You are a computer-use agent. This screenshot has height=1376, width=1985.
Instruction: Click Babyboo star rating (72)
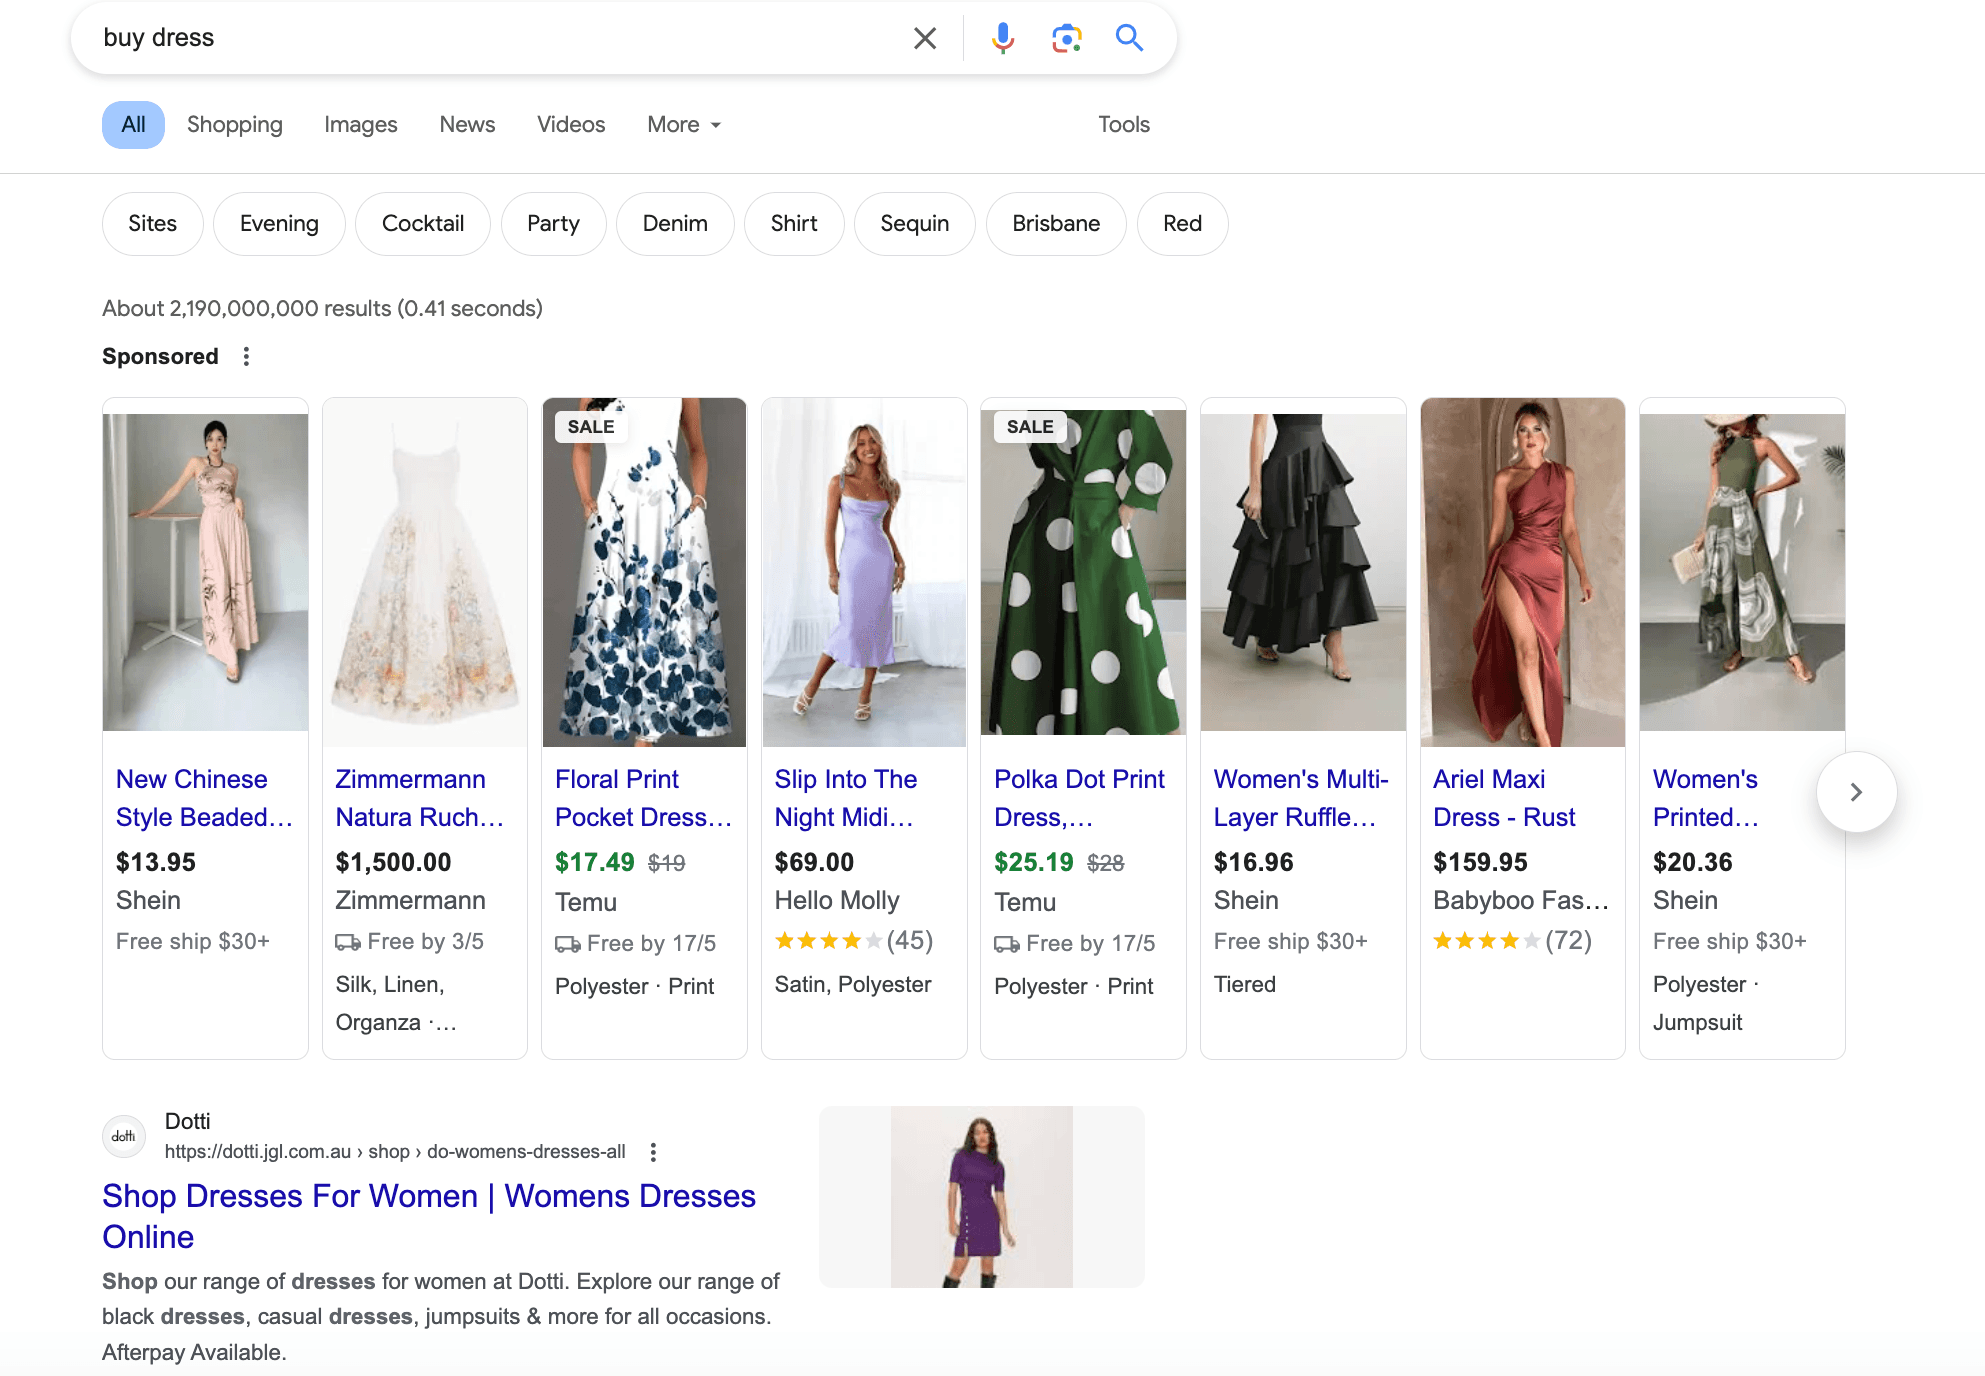(1512, 940)
